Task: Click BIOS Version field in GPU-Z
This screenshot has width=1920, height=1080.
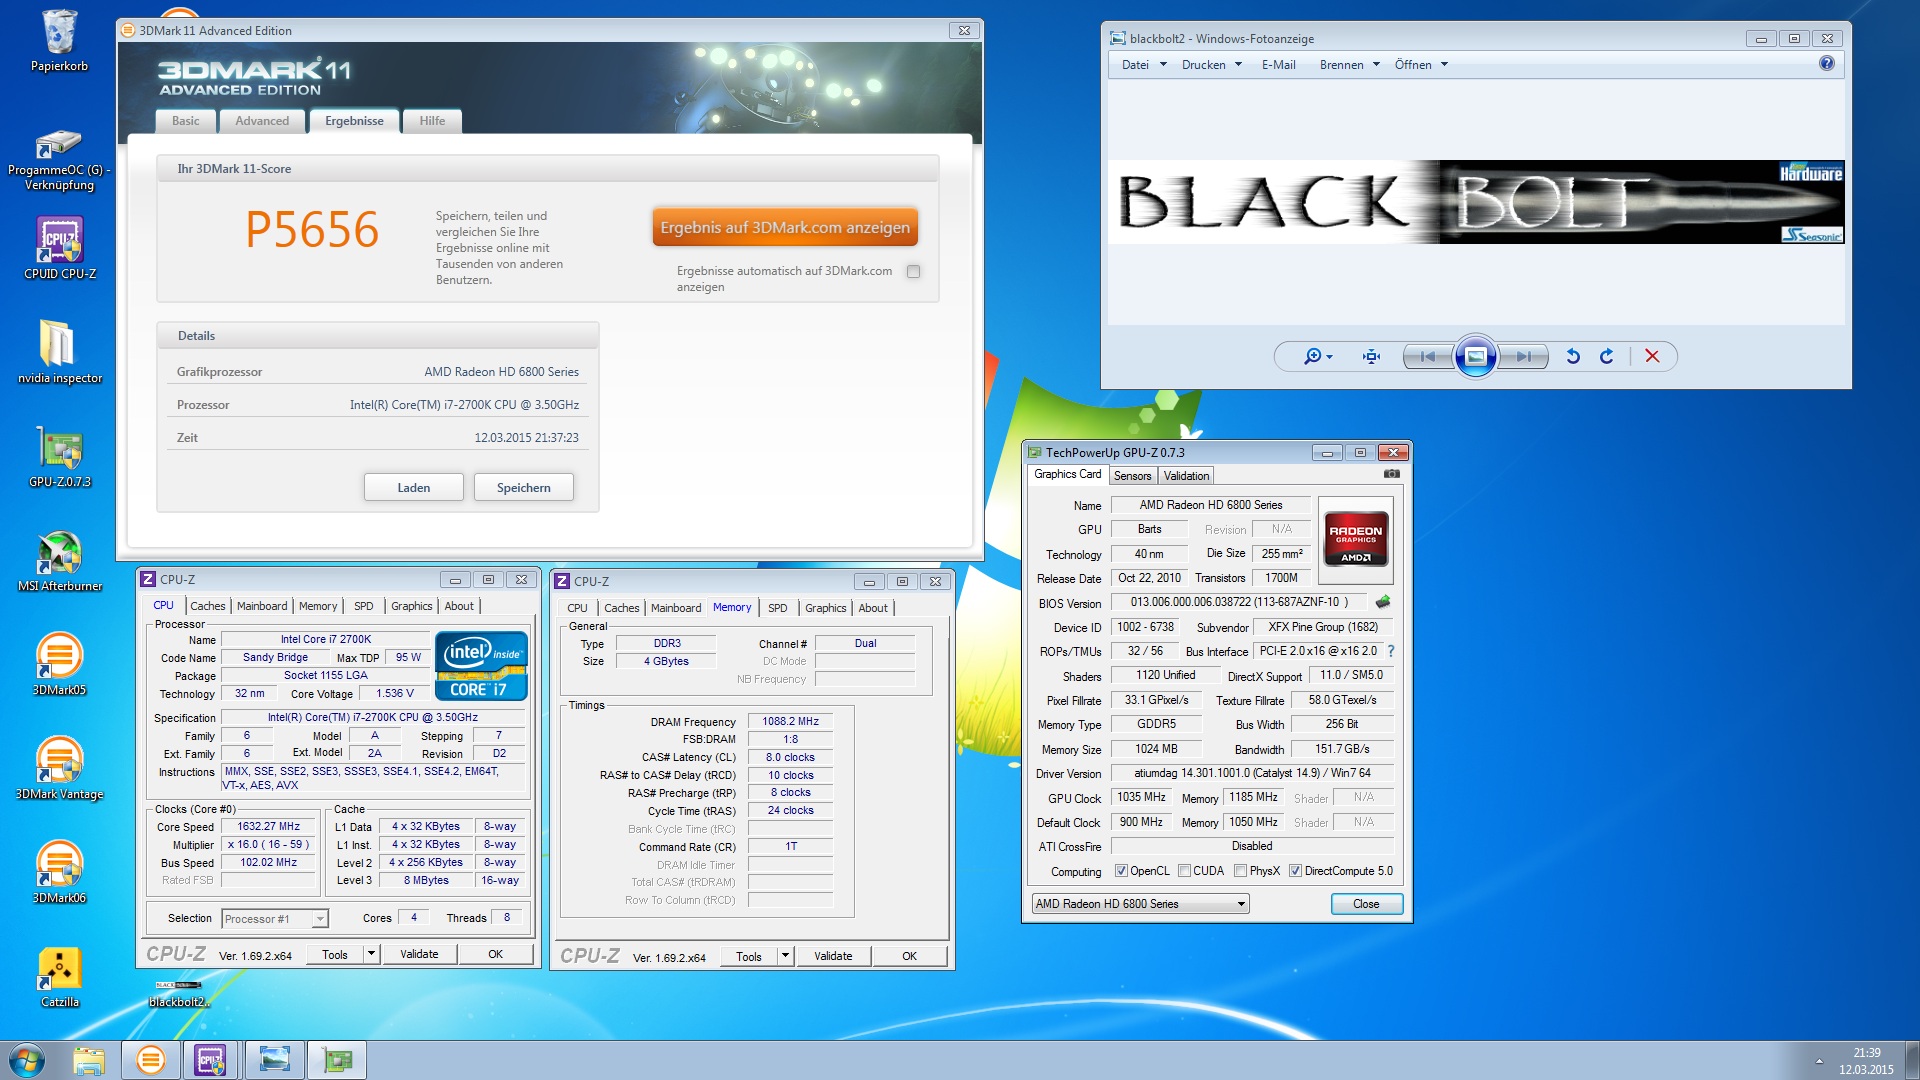Action: coord(1240,602)
